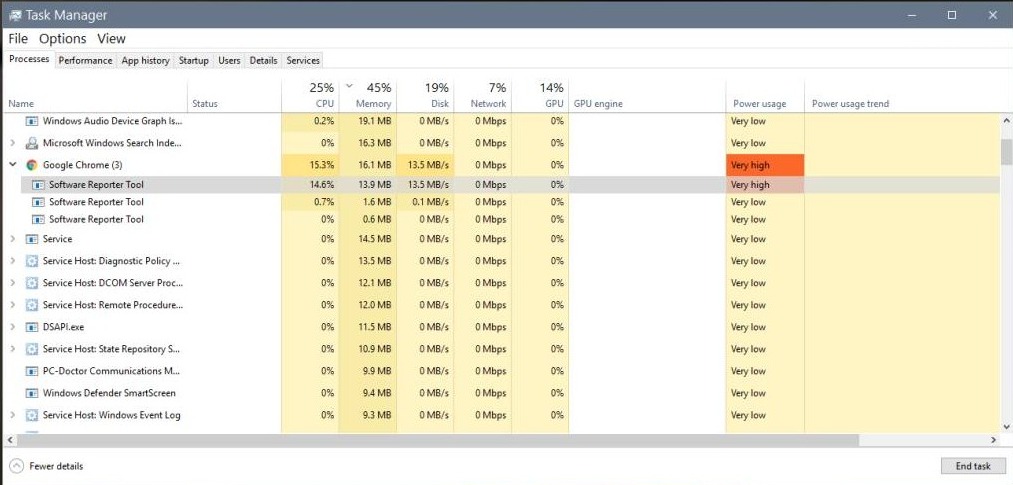Click the DSAPI.exe process icon
This screenshot has height=485, width=1013.
pos(32,327)
